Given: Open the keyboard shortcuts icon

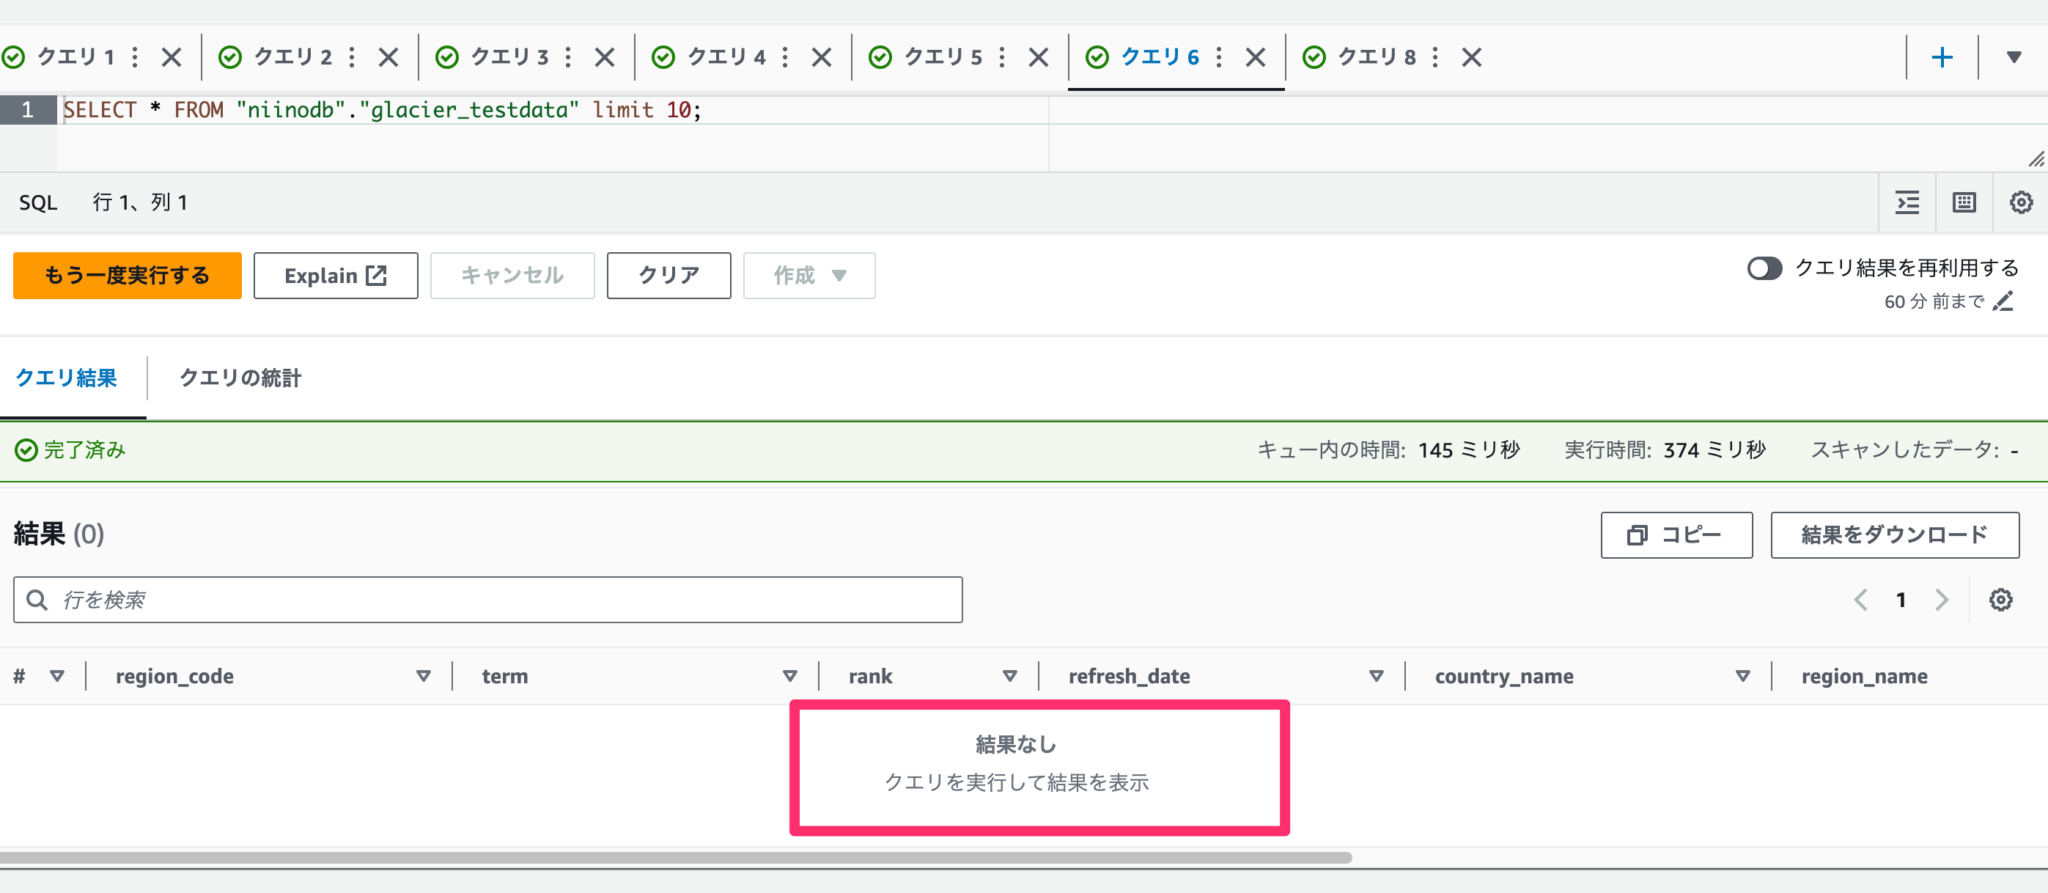Looking at the screenshot, I should pos(1964,203).
